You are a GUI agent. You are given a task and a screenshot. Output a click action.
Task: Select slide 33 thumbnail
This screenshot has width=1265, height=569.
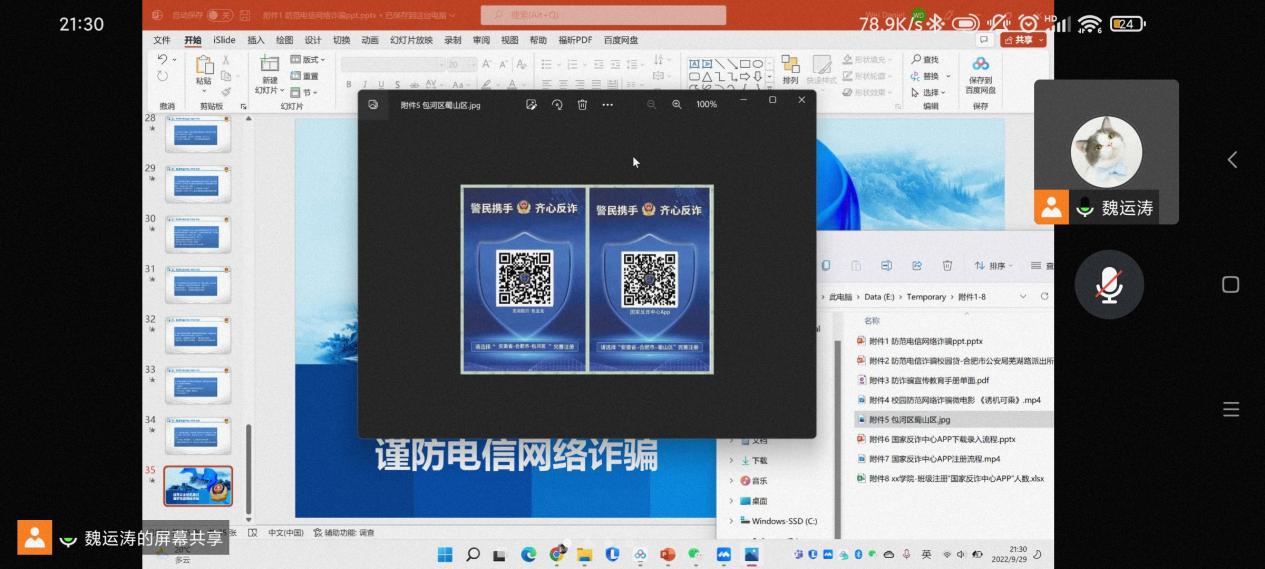click(198, 385)
